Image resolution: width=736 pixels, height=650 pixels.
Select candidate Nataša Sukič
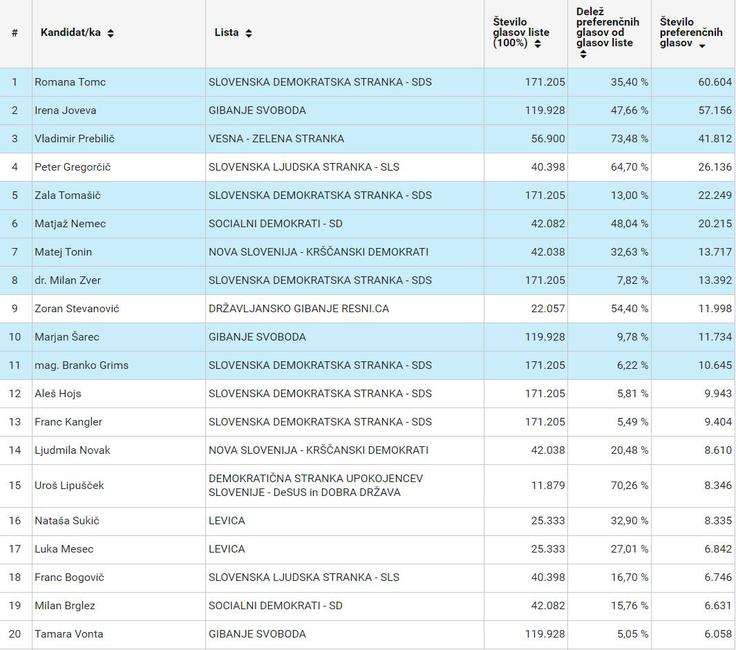[x=67, y=520]
